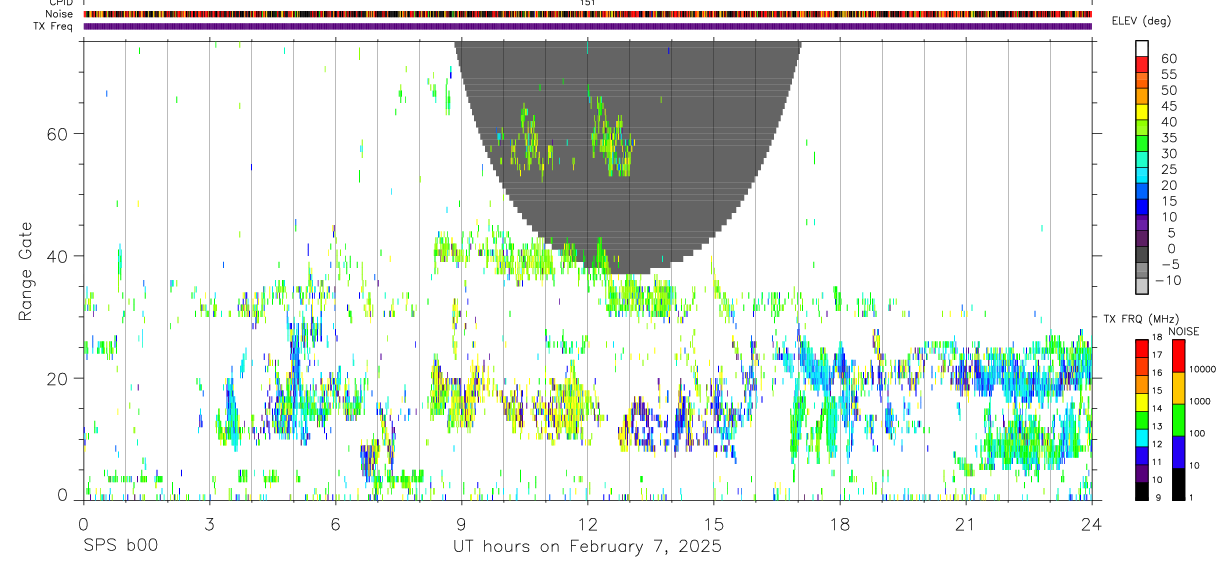Click the '45' label on ELEV colorbar

click(1169, 106)
